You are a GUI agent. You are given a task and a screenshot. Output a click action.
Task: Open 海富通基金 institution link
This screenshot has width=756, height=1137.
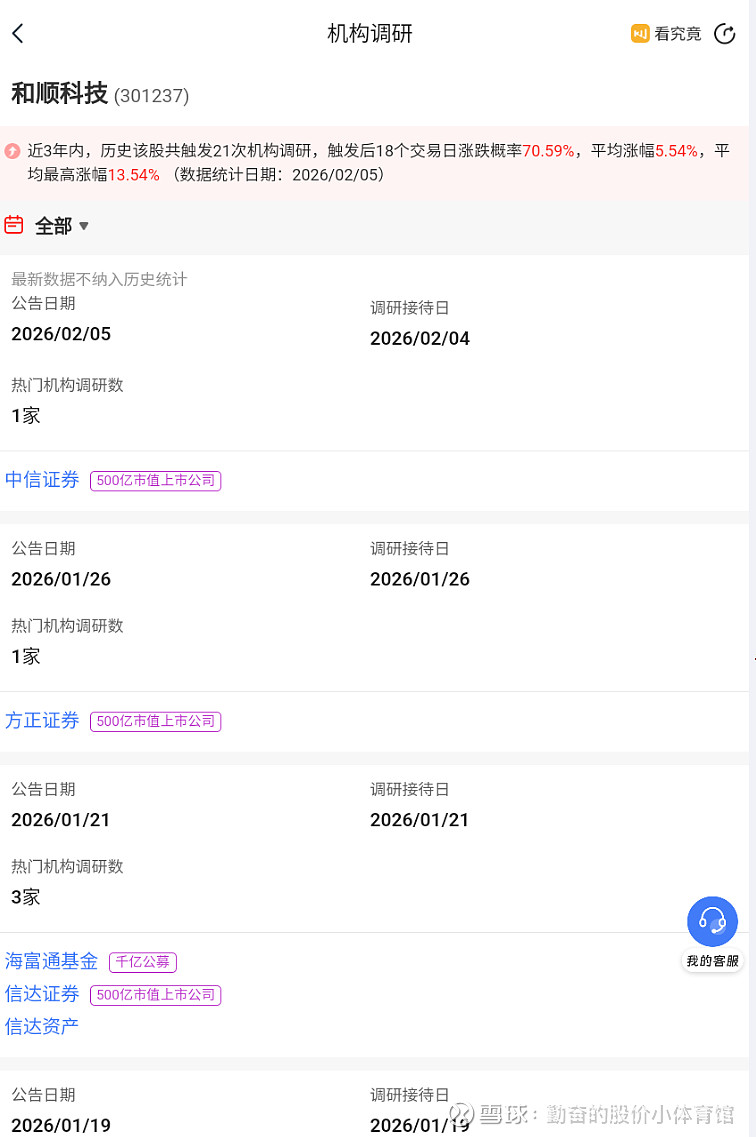click(x=52, y=962)
